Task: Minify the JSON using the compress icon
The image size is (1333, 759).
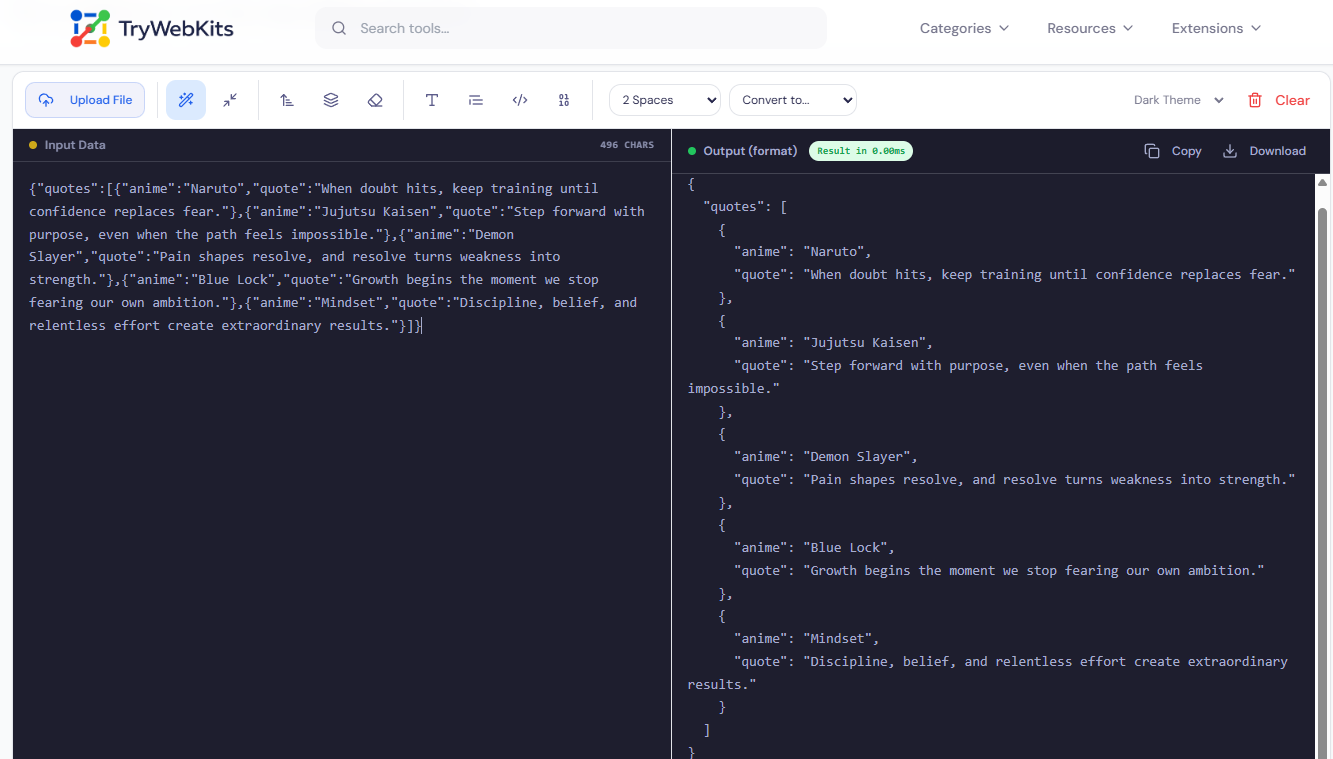Action: click(229, 99)
